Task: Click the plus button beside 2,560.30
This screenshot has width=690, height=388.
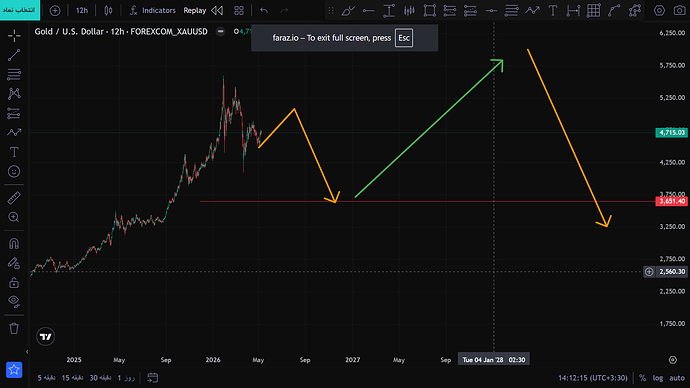Action: pyautogui.click(x=649, y=272)
